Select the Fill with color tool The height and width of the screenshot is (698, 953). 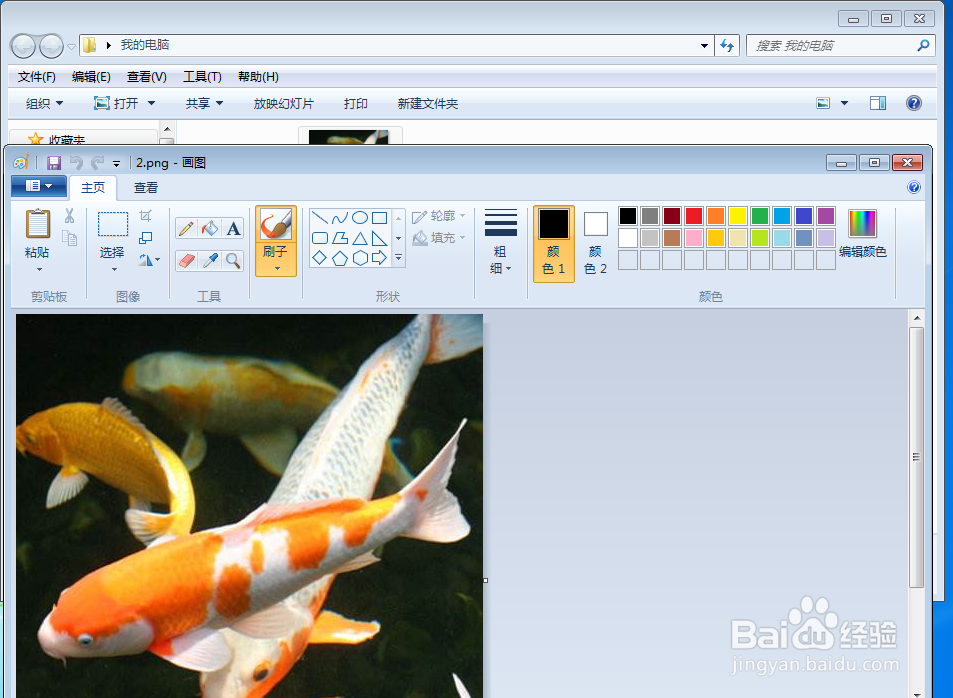pos(208,228)
